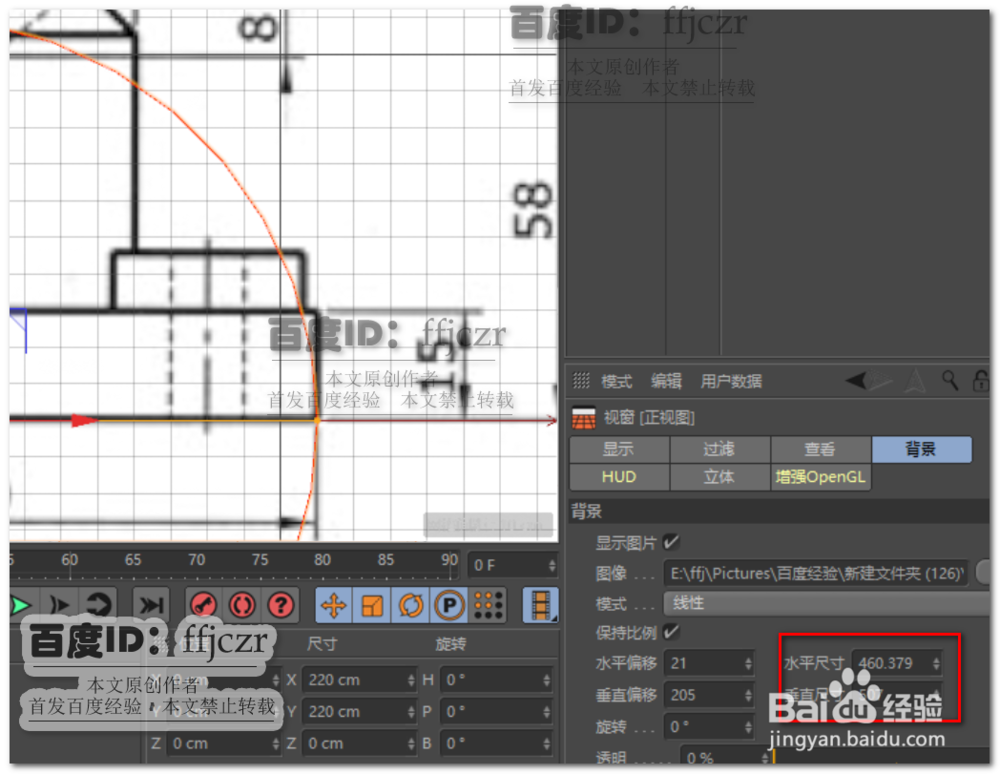Open the 增强OpenGL tab

coord(820,477)
